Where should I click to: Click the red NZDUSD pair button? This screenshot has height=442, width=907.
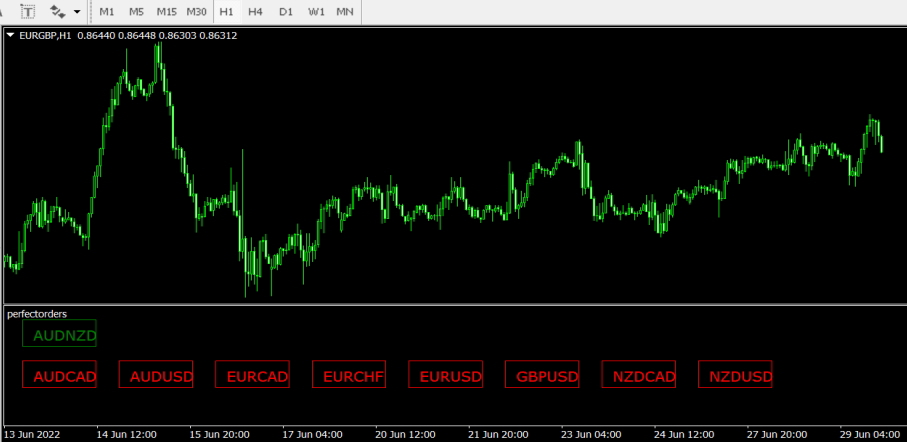point(735,374)
